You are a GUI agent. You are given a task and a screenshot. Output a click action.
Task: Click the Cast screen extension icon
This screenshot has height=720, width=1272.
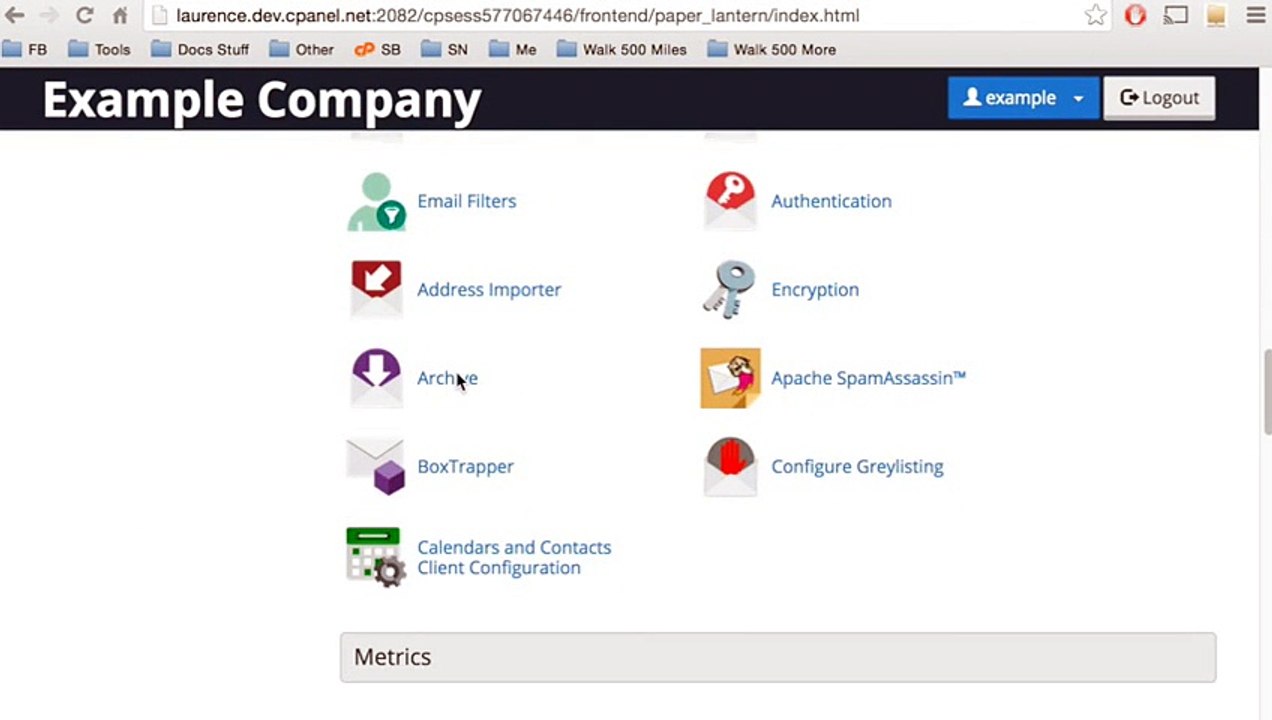pyautogui.click(x=1176, y=15)
